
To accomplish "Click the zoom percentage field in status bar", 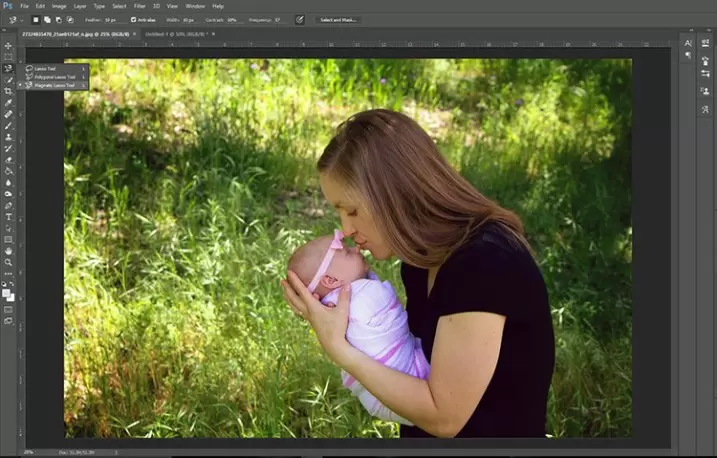I will coord(30,452).
